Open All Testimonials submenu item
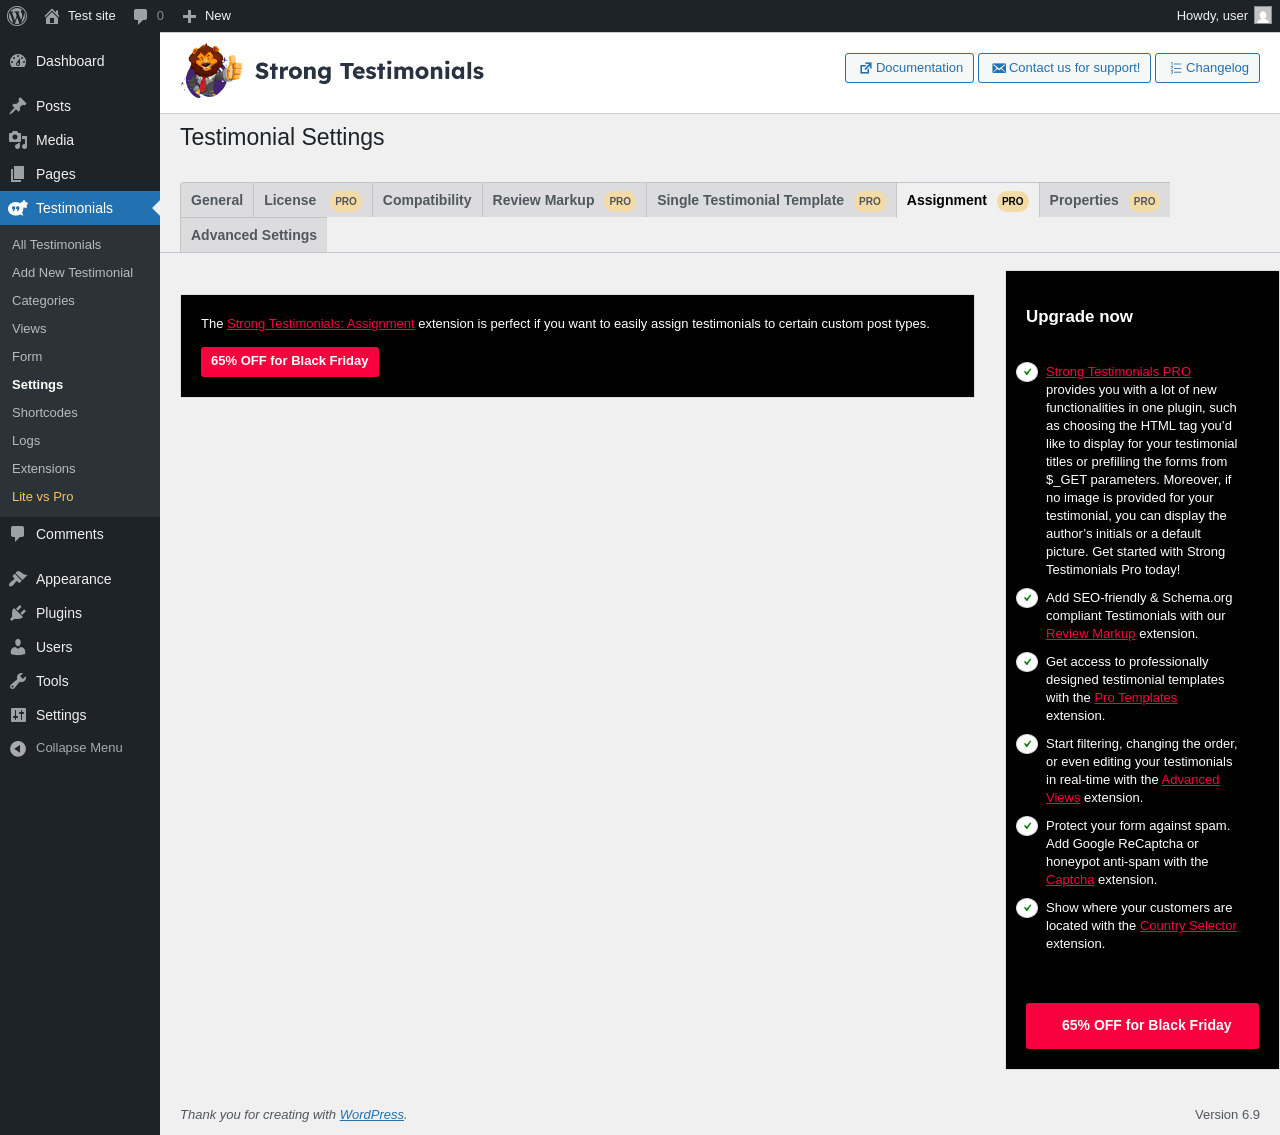Screen dimensions: 1280x1135 click(57, 245)
